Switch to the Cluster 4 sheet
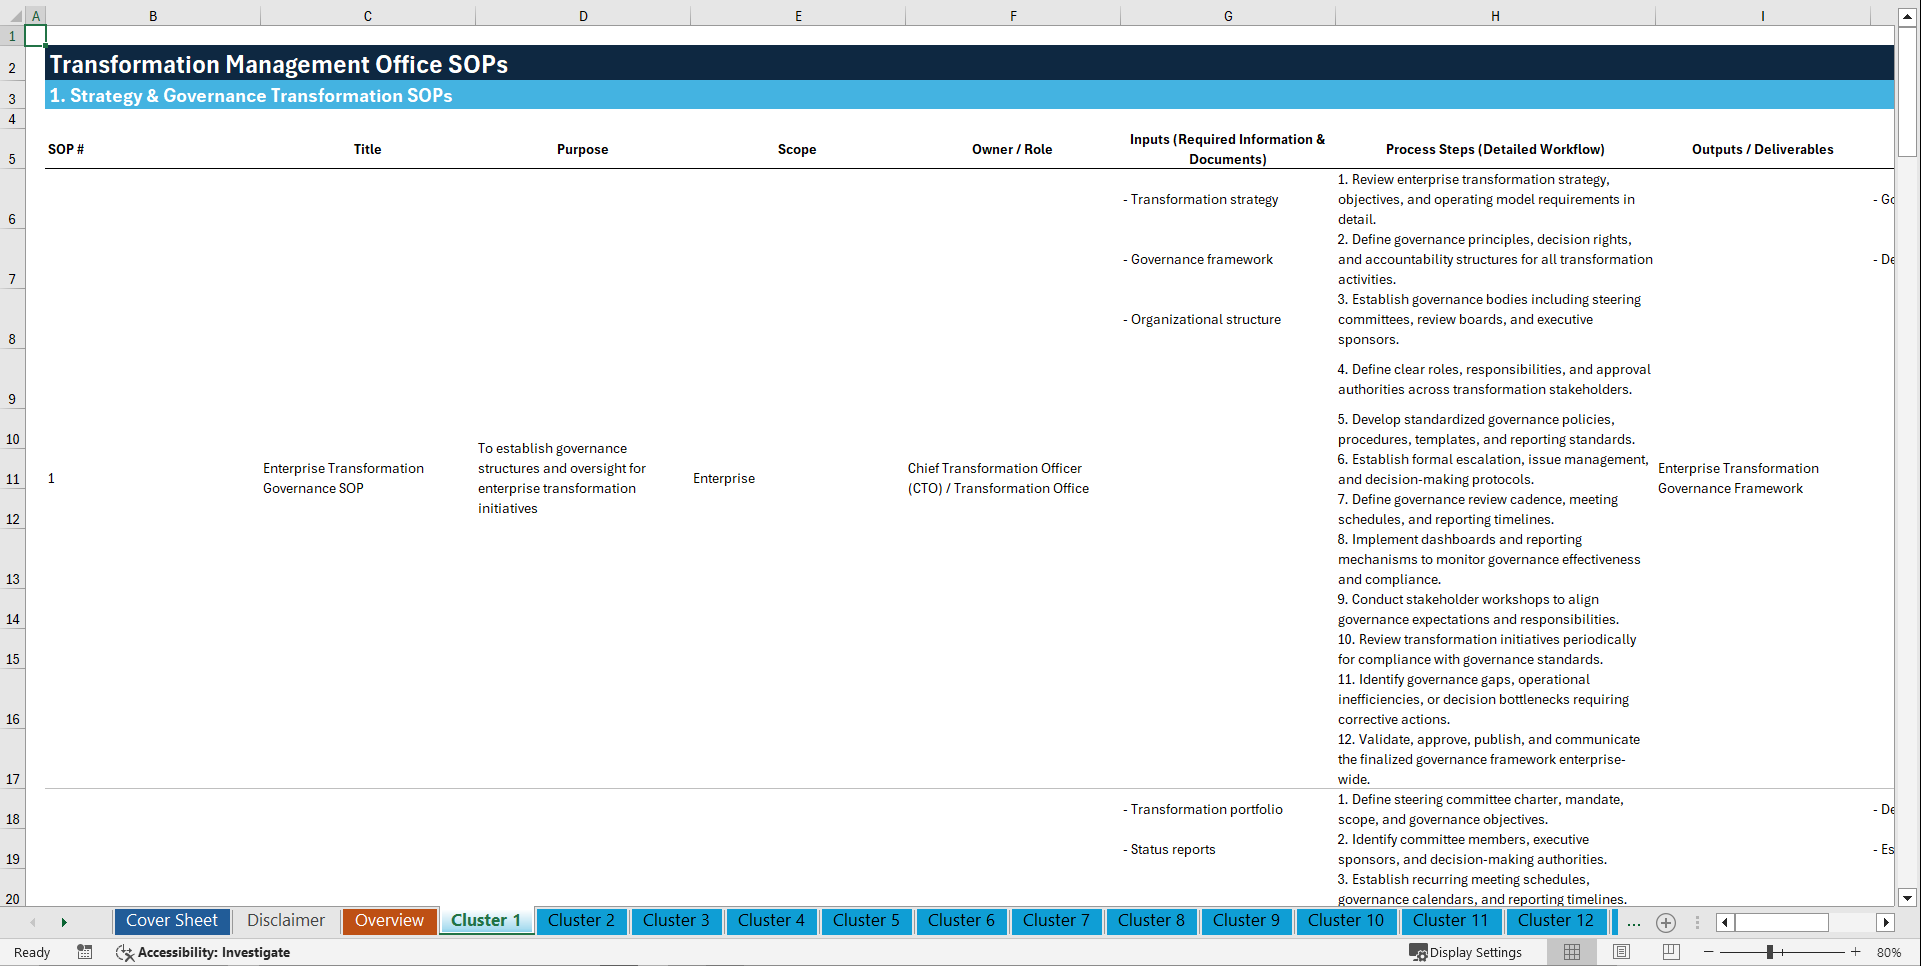1921x966 pixels. [771, 921]
